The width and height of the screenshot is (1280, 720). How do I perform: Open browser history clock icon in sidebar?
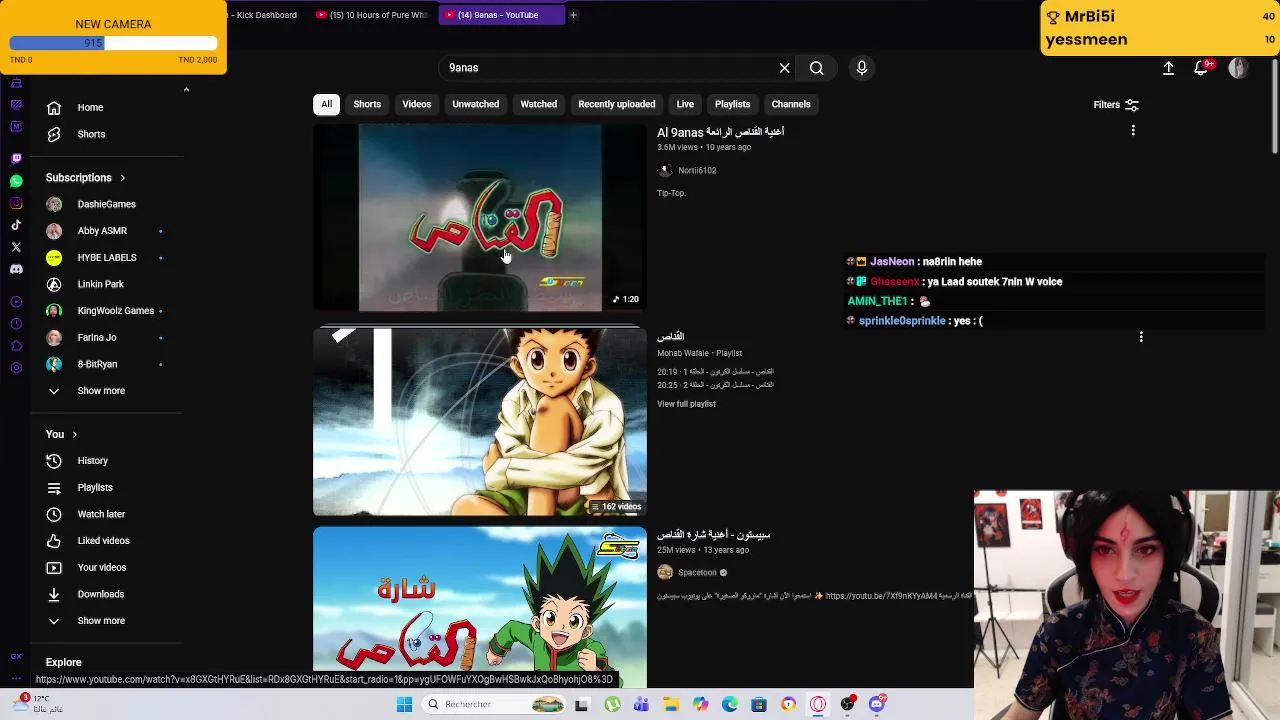(16, 324)
